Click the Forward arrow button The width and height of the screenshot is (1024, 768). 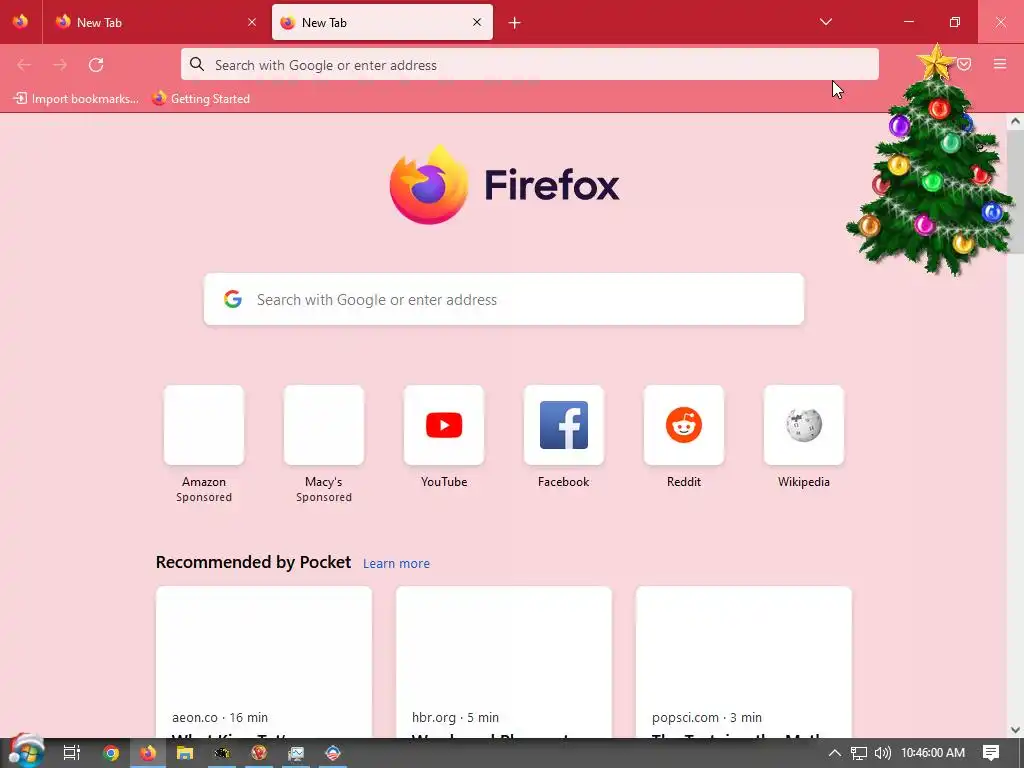click(x=60, y=65)
